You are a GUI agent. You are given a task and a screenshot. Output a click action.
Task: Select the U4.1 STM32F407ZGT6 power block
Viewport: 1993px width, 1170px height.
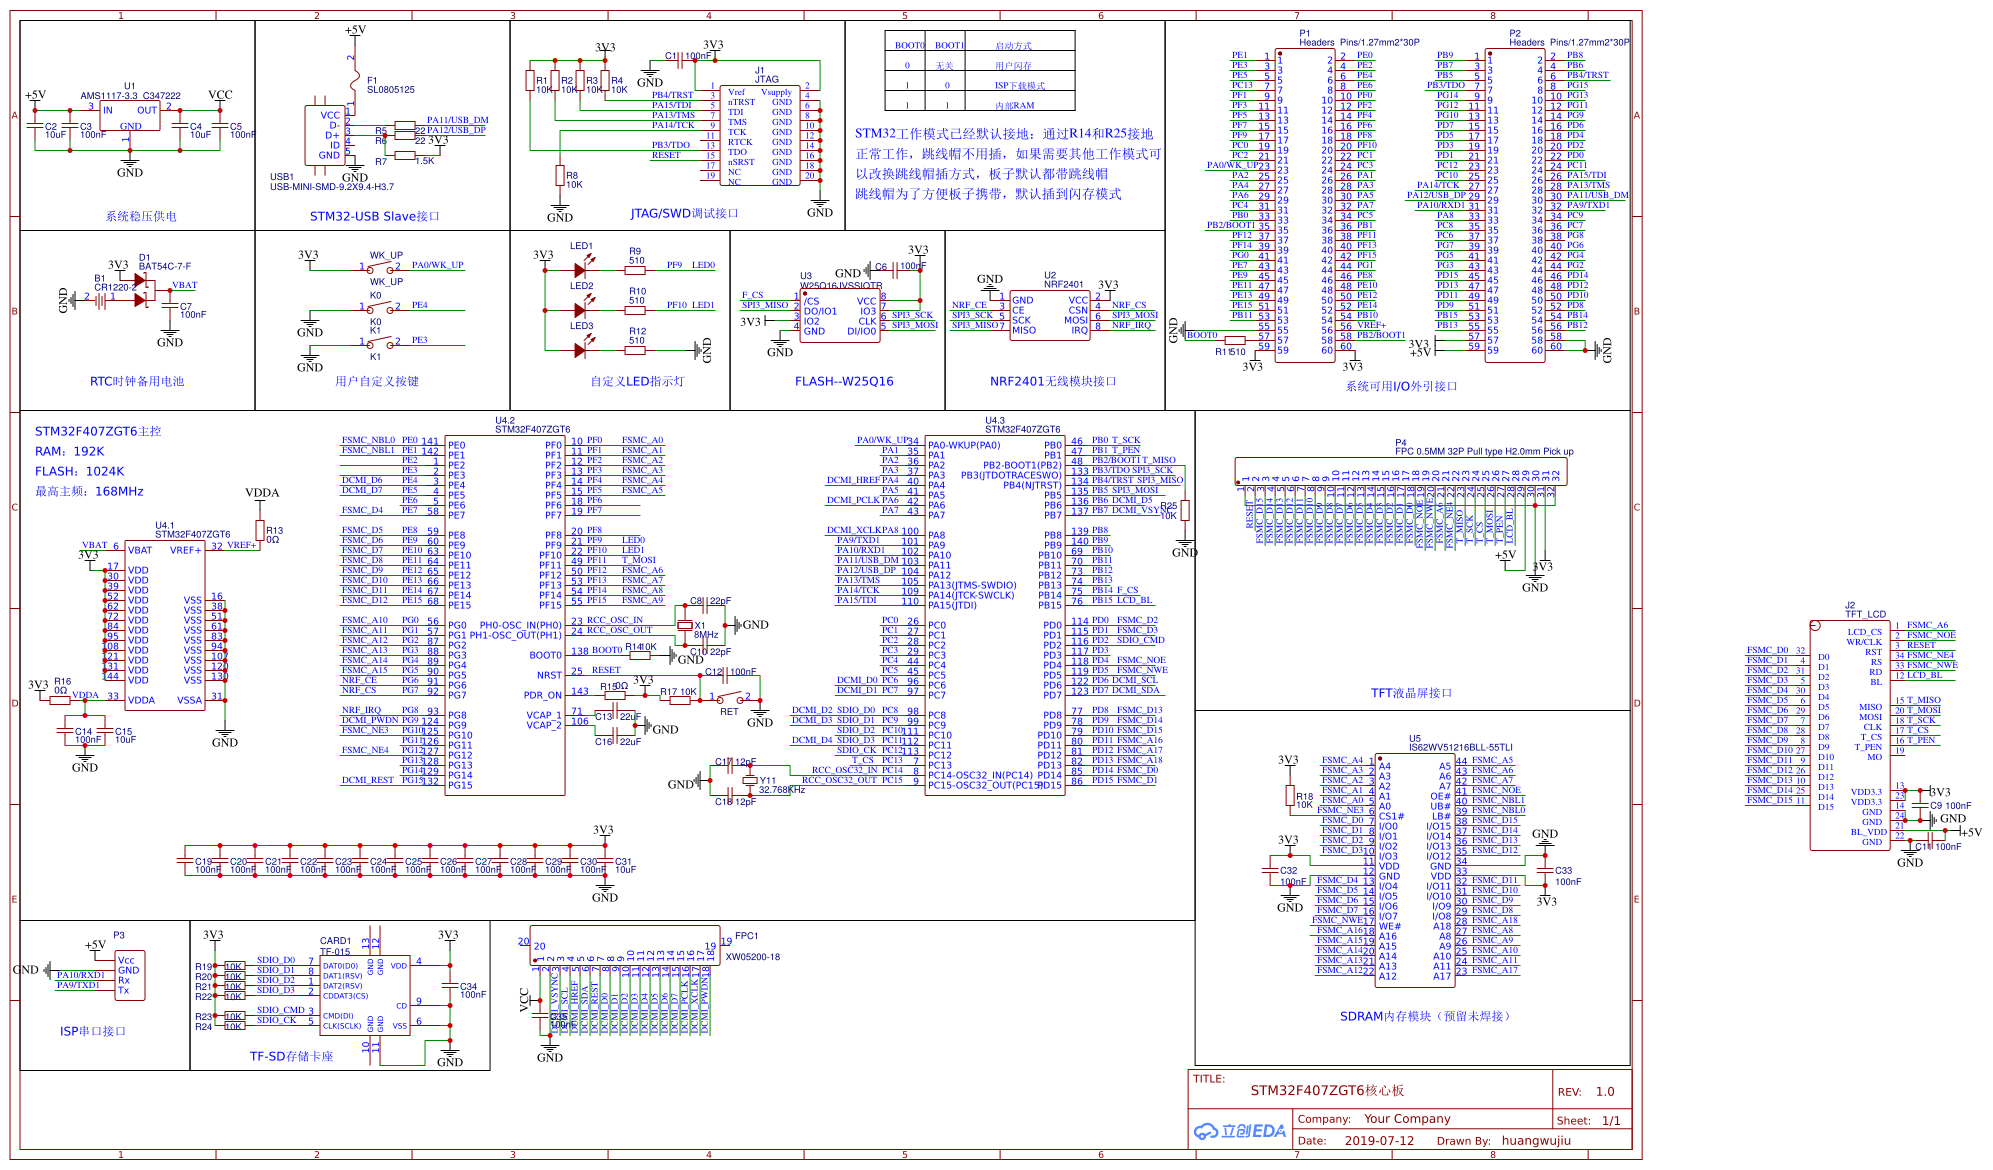coord(165,625)
